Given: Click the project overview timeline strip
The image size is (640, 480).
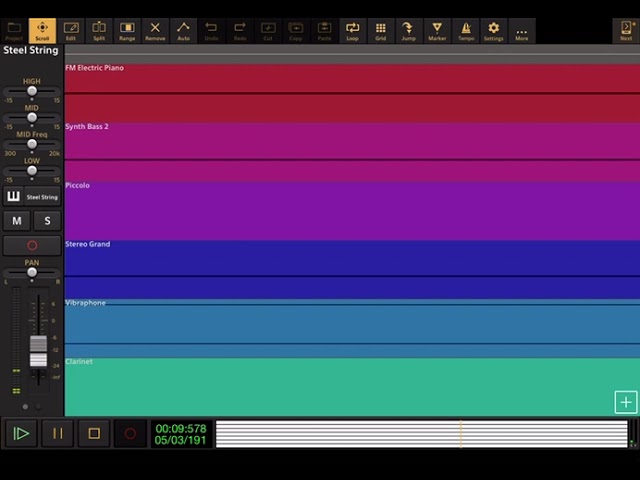Looking at the screenshot, I should pyautogui.click(x=422, y=434).
